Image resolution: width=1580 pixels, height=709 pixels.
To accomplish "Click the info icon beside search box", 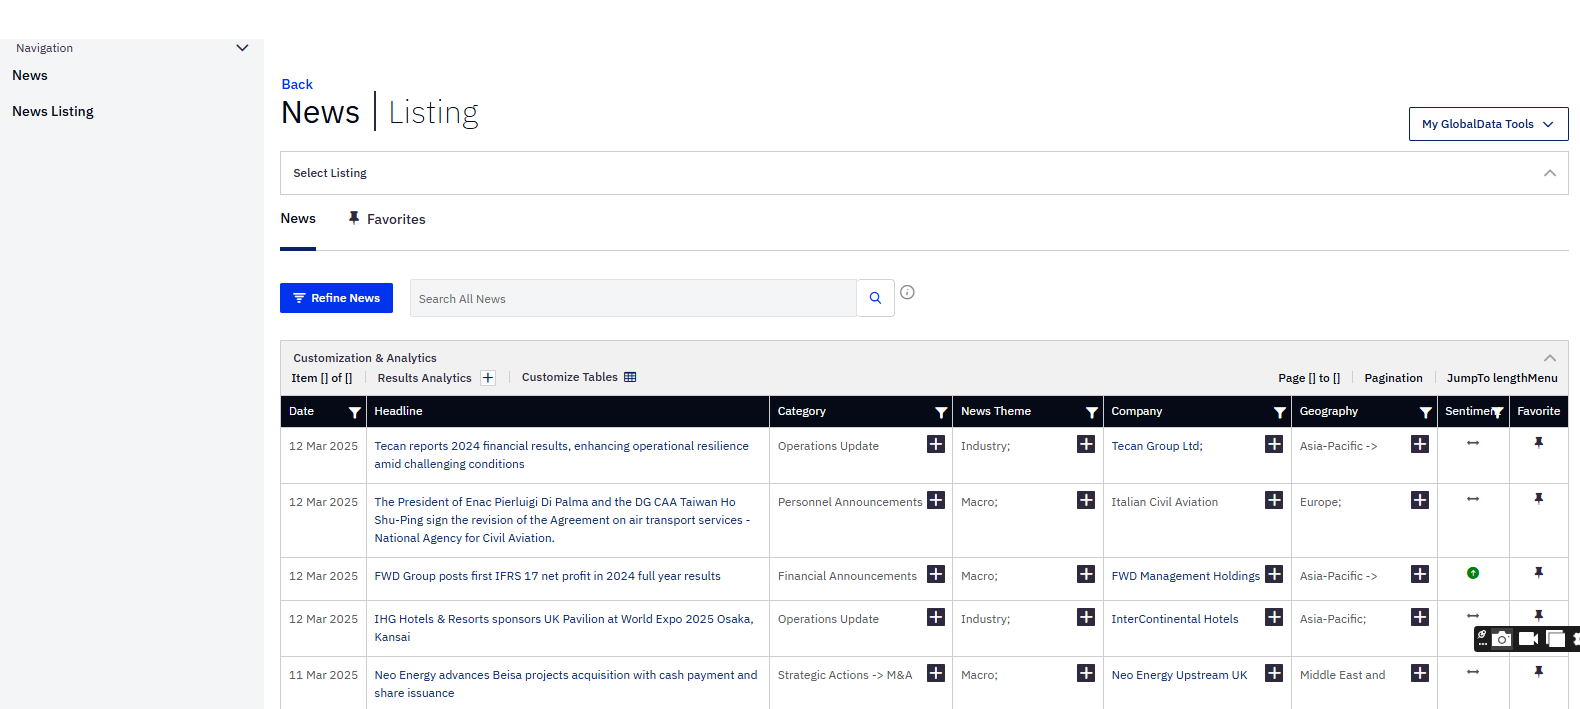I will (x=907, y=292).
